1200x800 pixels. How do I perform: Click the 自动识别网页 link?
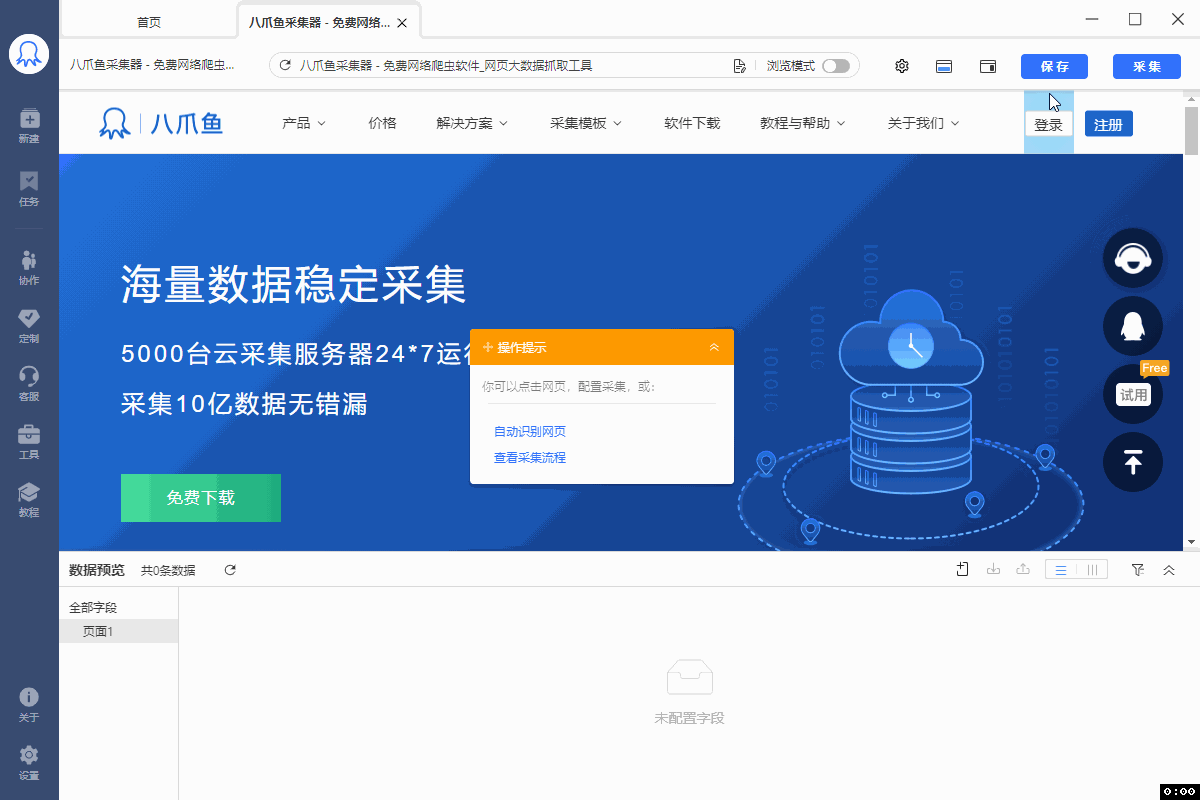click(530, 432)
